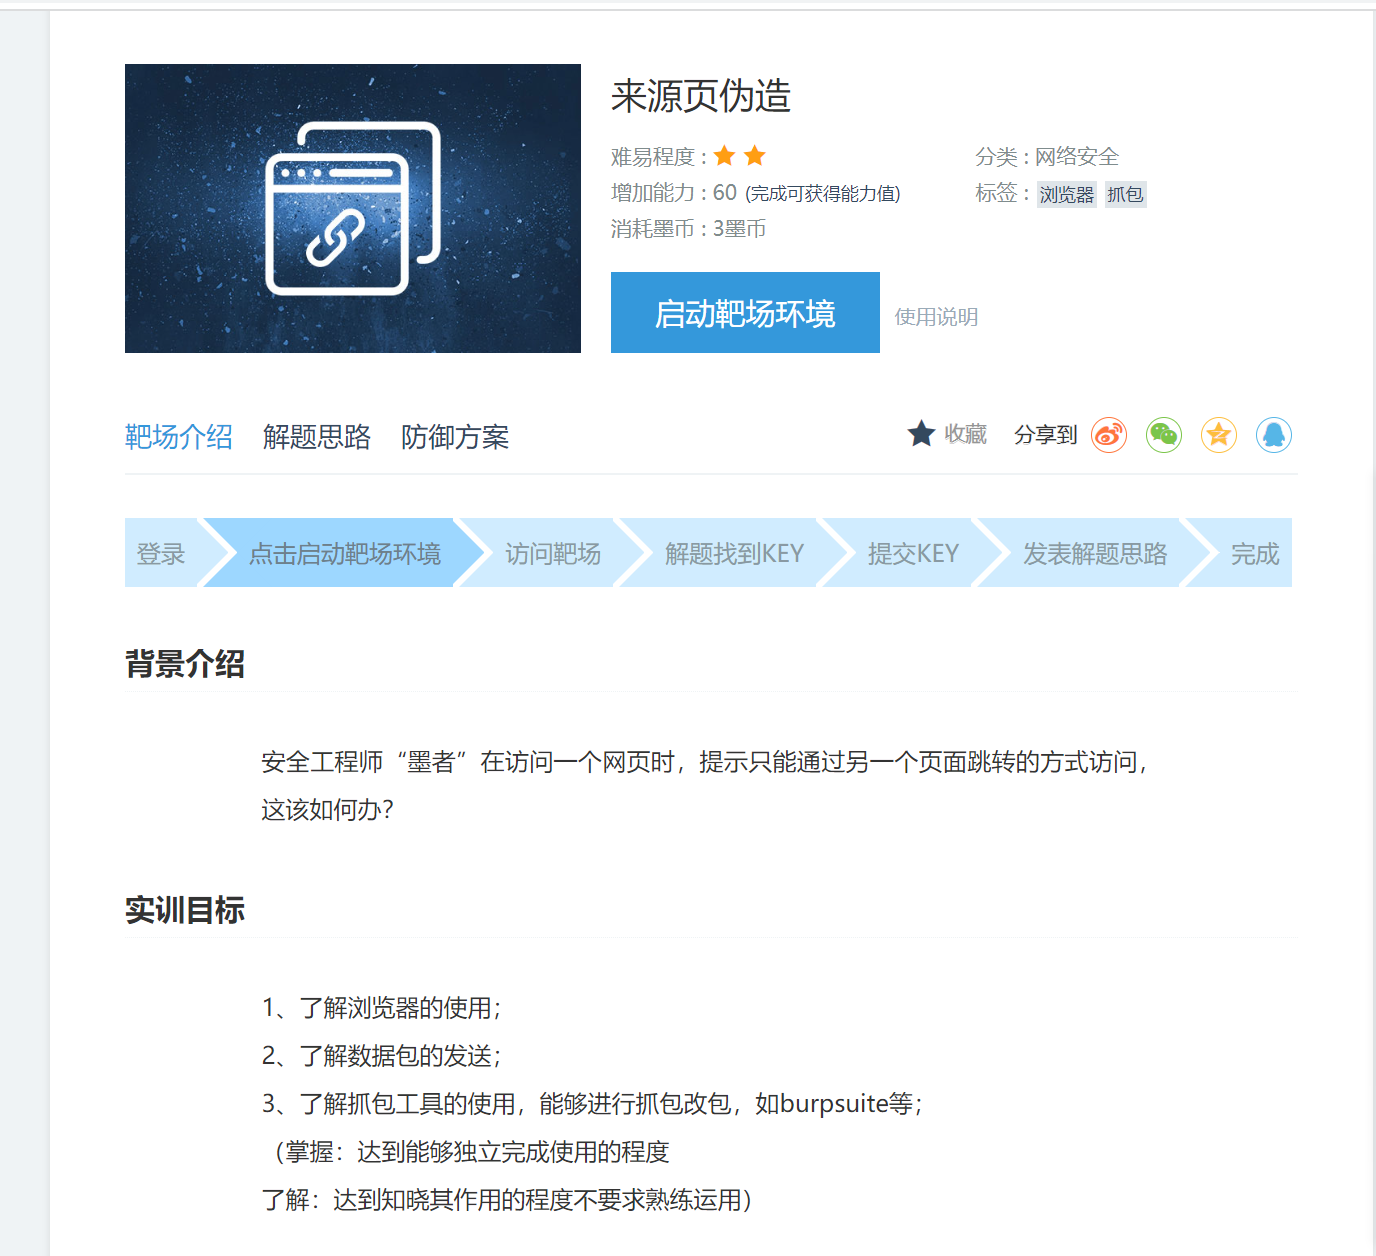Click the 来源页伪造 title

701,96
